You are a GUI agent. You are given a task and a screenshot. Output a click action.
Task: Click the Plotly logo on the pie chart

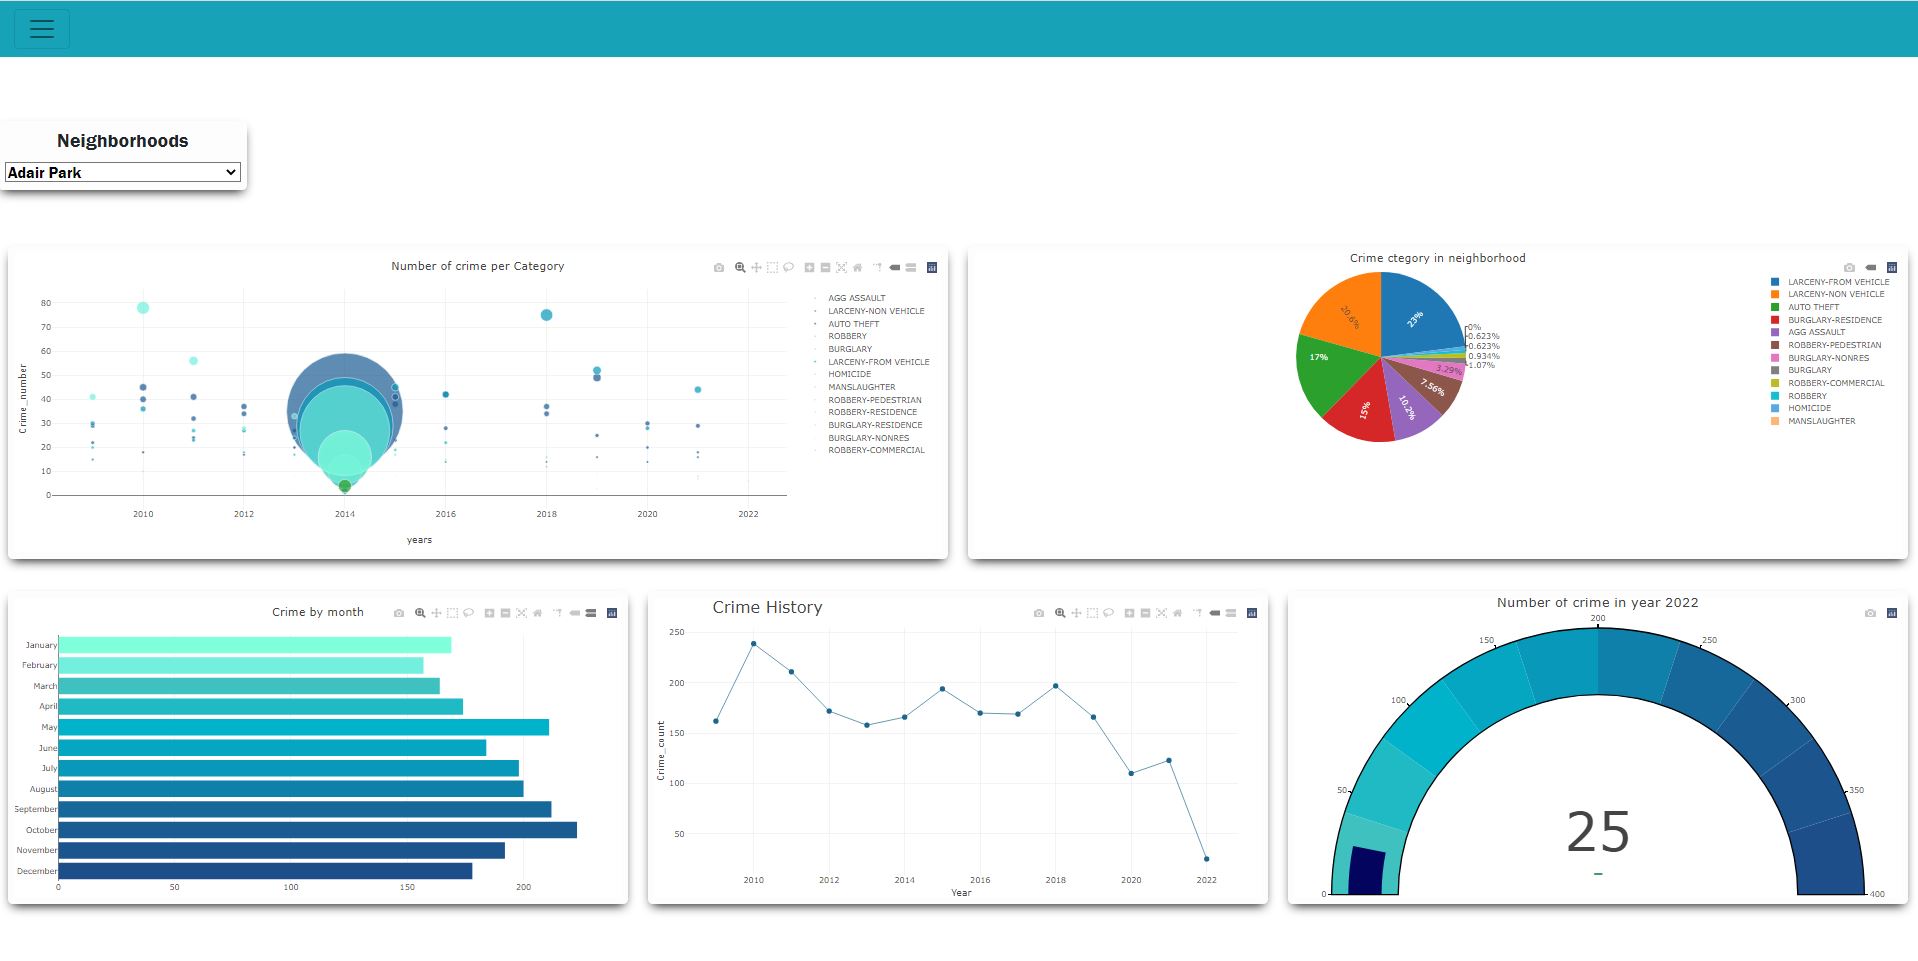pyautogui.click(x=1892, y=267)
